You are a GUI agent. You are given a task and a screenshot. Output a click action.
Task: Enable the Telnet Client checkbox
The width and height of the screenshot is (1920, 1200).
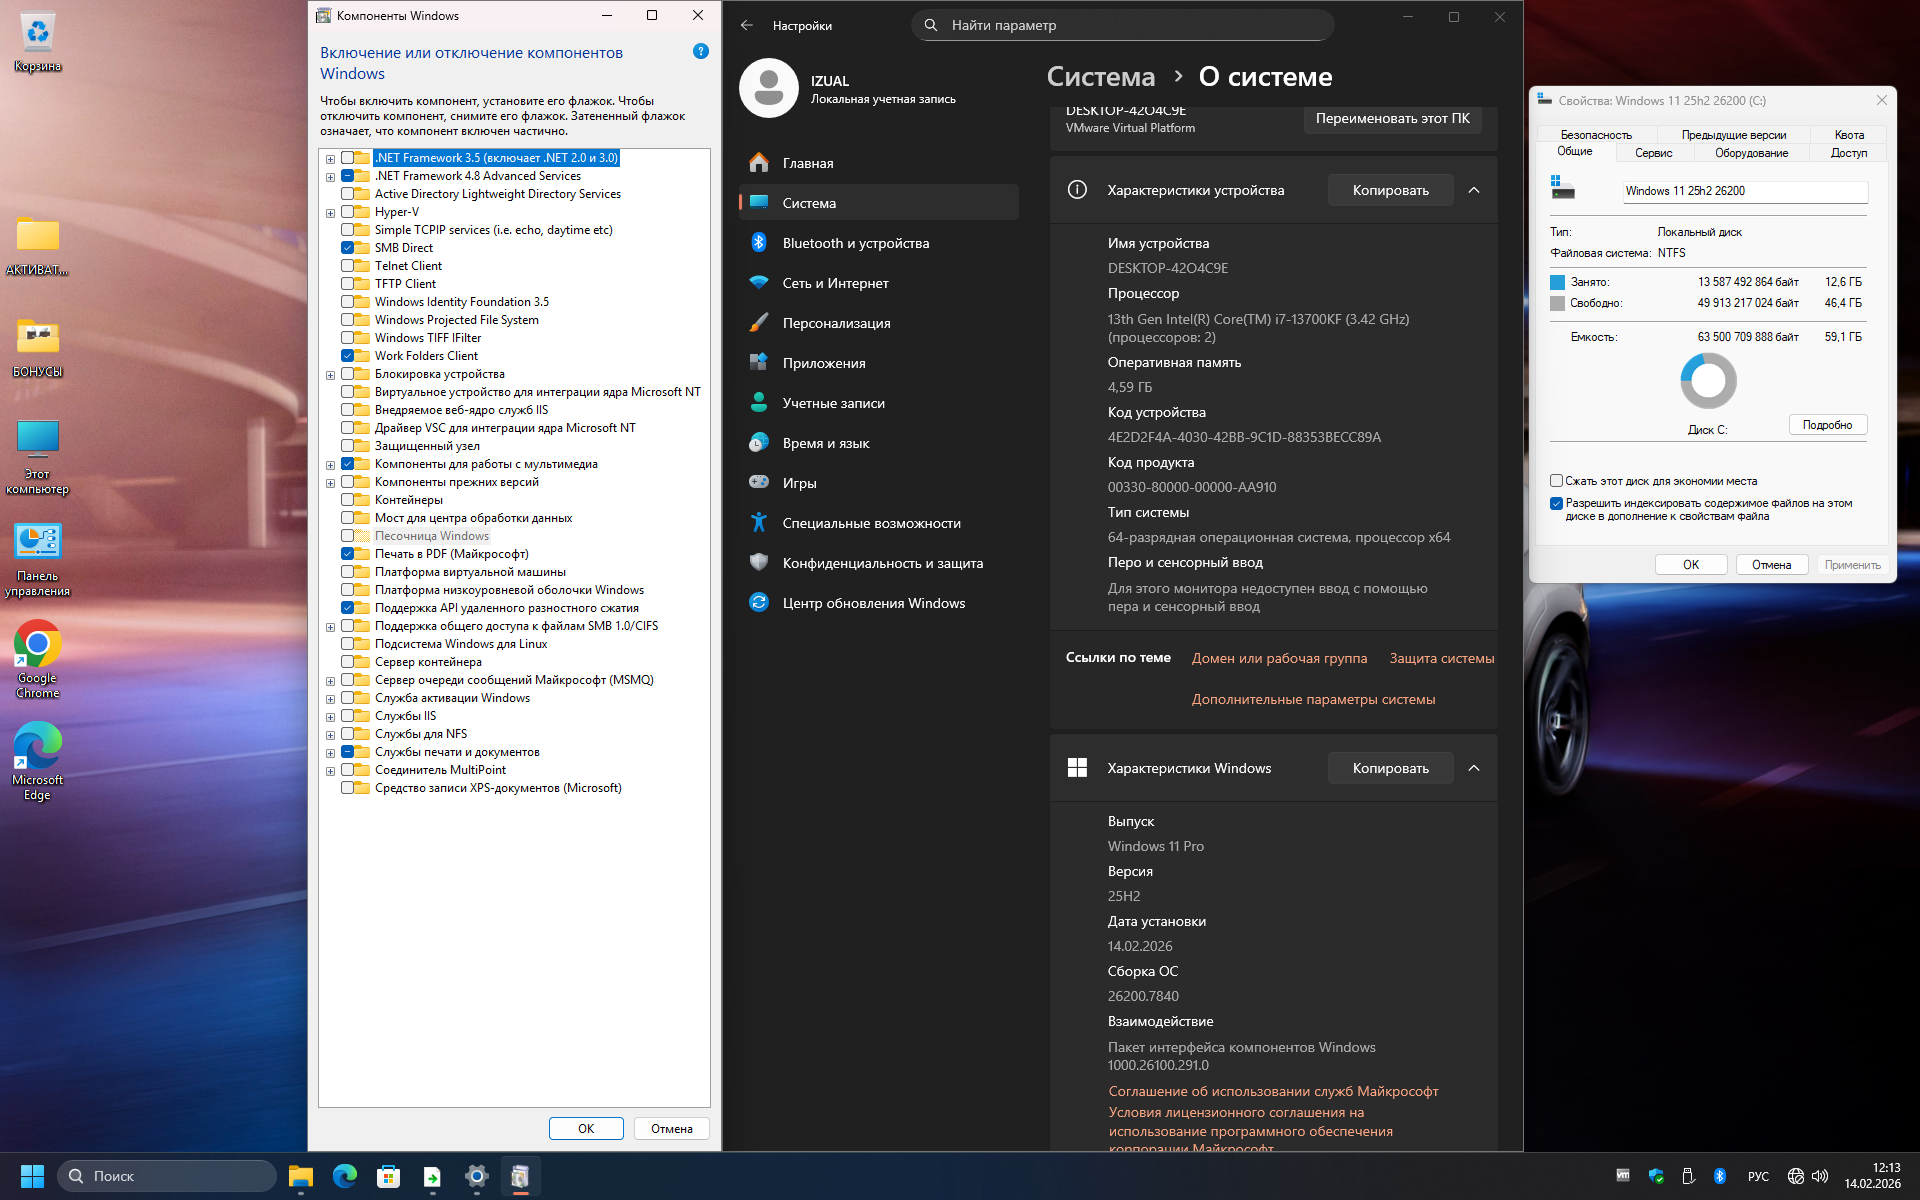[348, 266]
